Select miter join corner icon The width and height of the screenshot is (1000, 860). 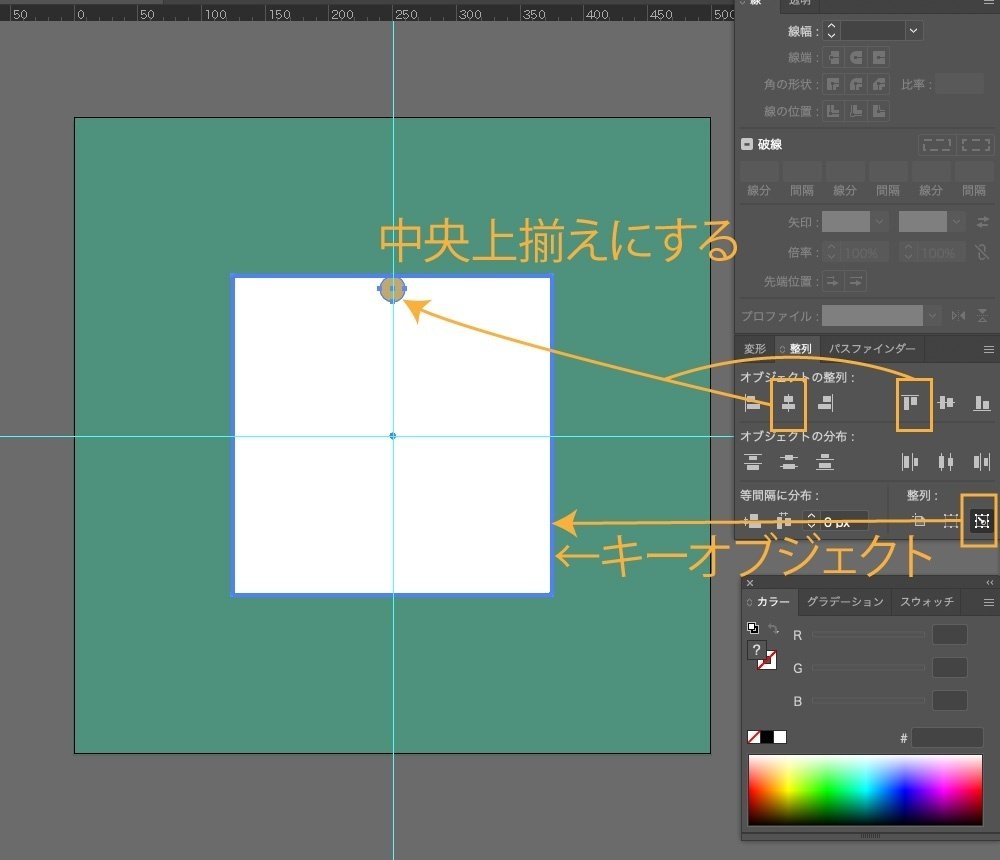pyautogui.click(x=833, y=84)
